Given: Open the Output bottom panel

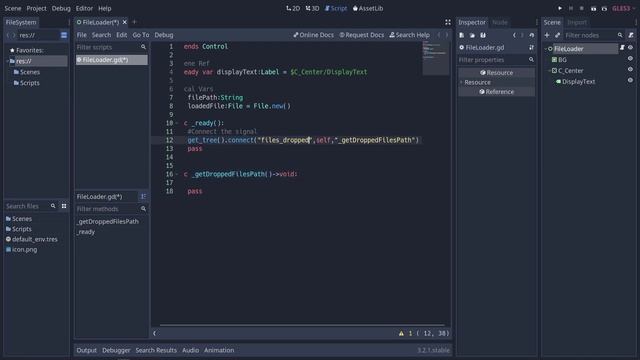Looking at the screenshot, I should [x=87, y=350].
